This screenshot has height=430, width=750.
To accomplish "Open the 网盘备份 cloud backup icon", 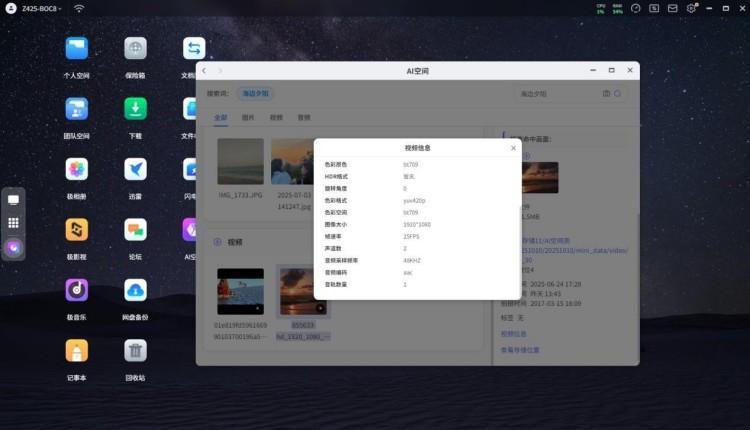I will pos(135,290).
